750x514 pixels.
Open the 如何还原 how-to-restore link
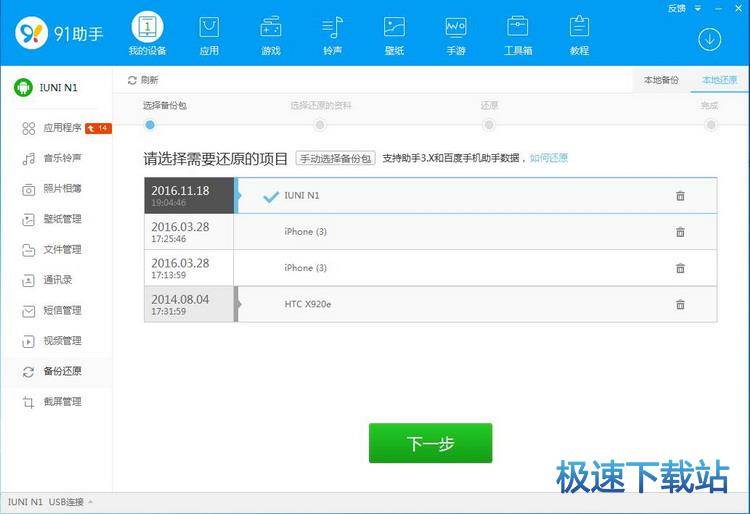pyautogui.click(x=549, y=158)
